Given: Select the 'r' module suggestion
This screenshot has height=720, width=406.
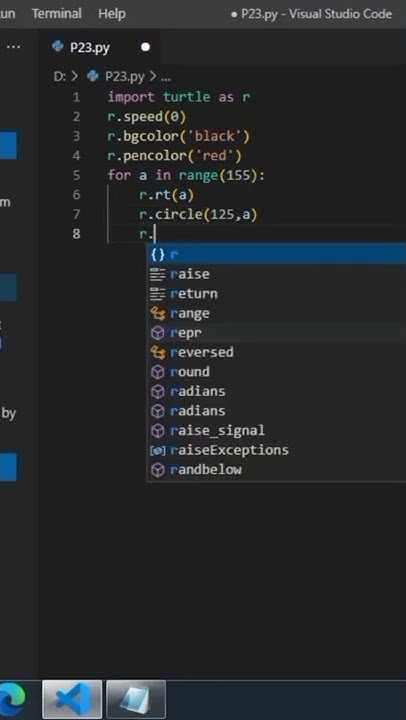Looking at the screenshot, I should [276, 254].
